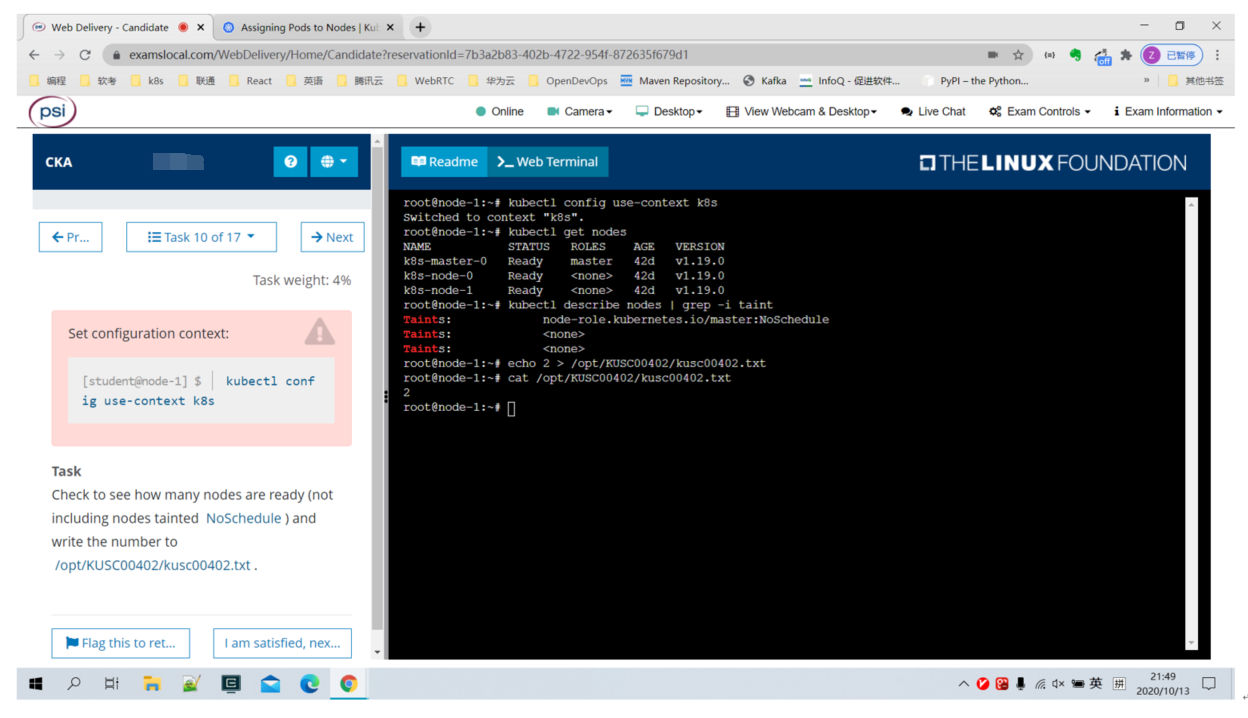
Task: Close the Assigning Pods to Nodes tab
Action: tap(390, 27)
